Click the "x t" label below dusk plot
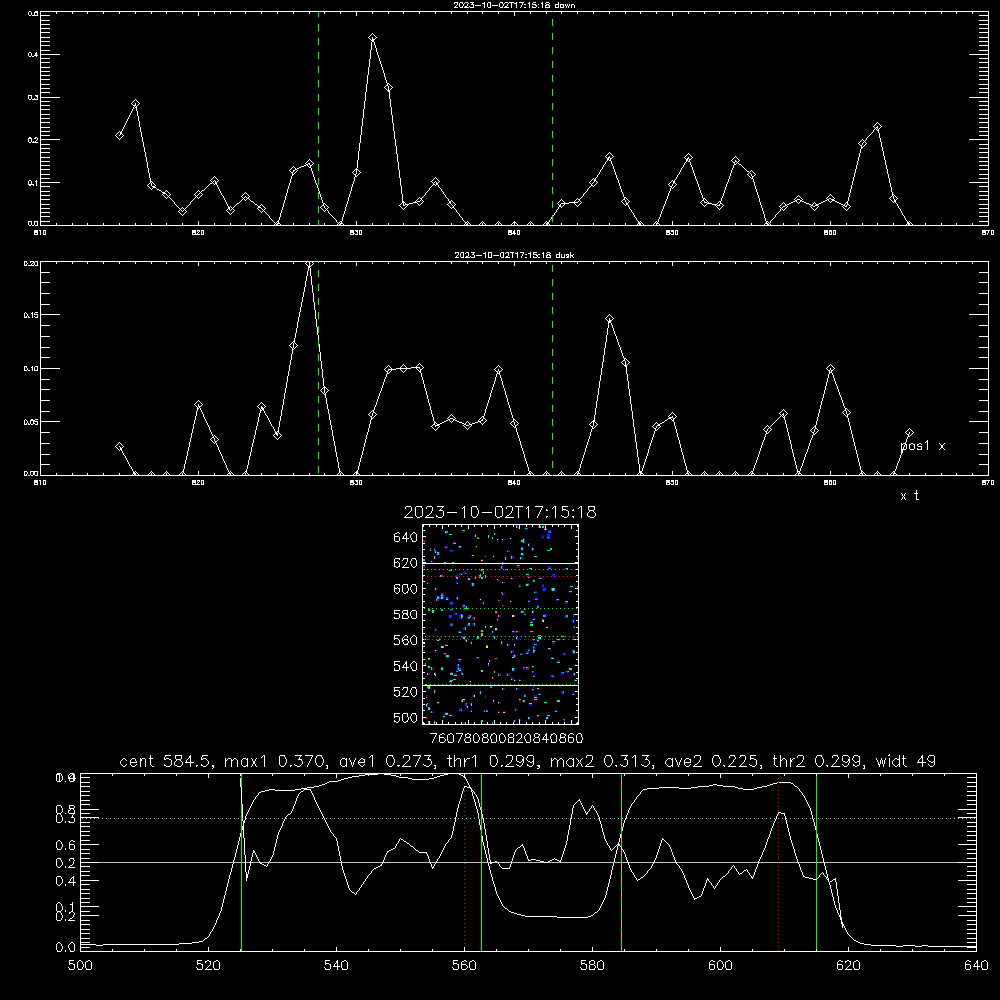1000x1000 pixels. pos(909,496)
